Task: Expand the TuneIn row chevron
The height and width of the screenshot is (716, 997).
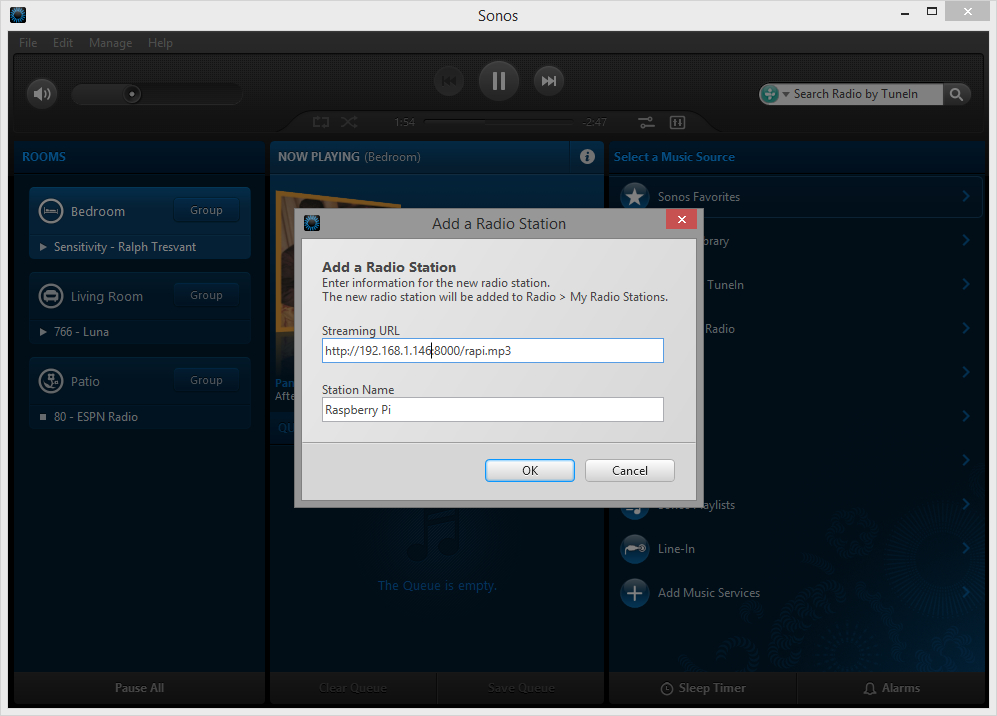Action: (966, 284)
